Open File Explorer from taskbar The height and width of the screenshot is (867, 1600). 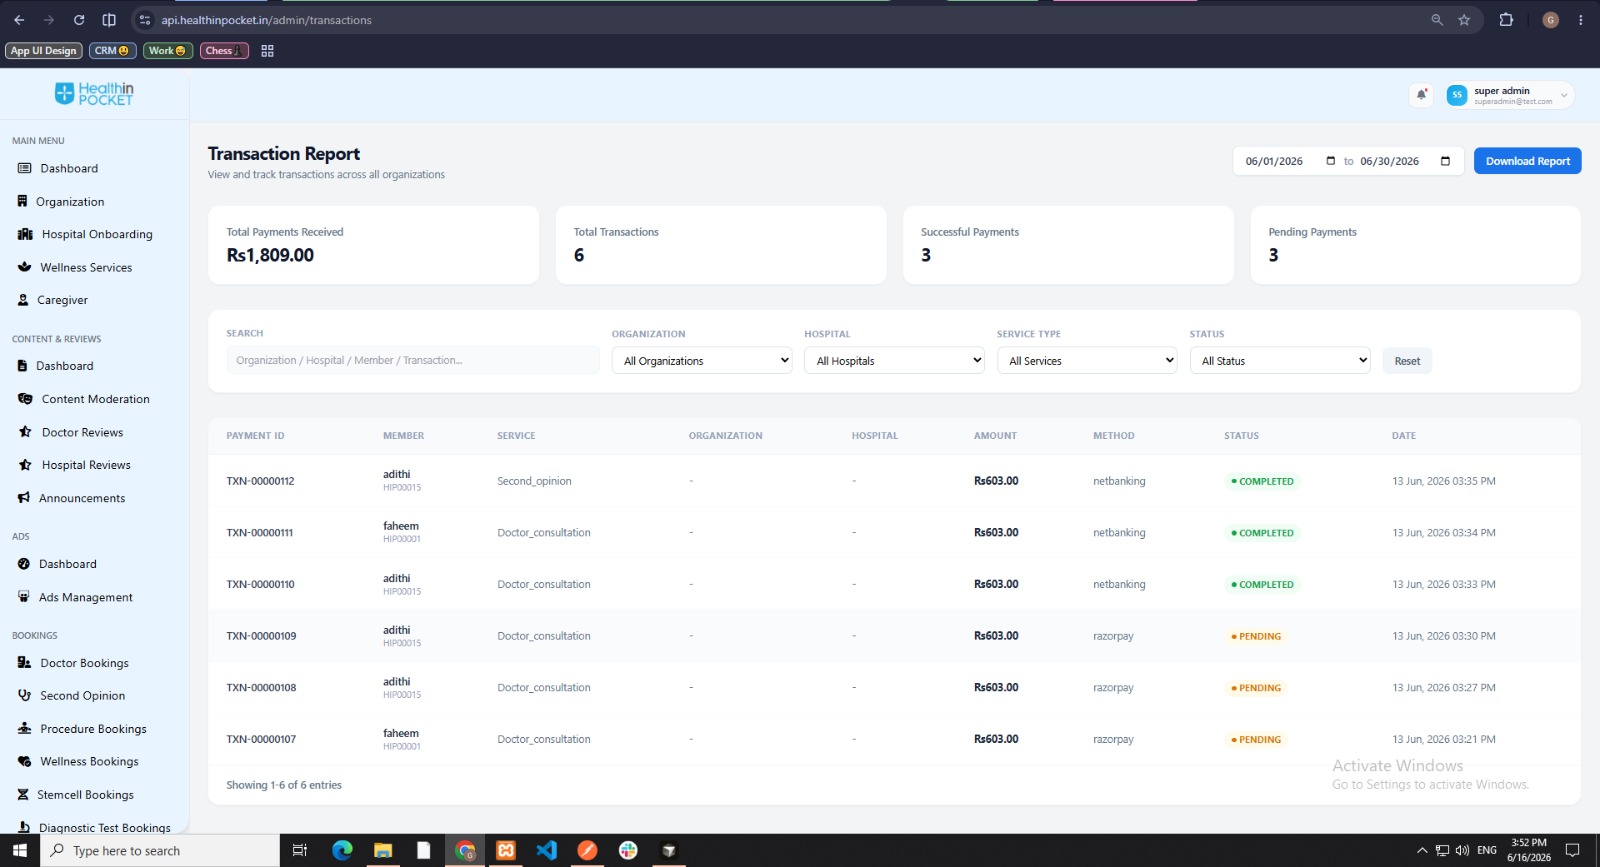pyautogui.click(x=383, y=850)
